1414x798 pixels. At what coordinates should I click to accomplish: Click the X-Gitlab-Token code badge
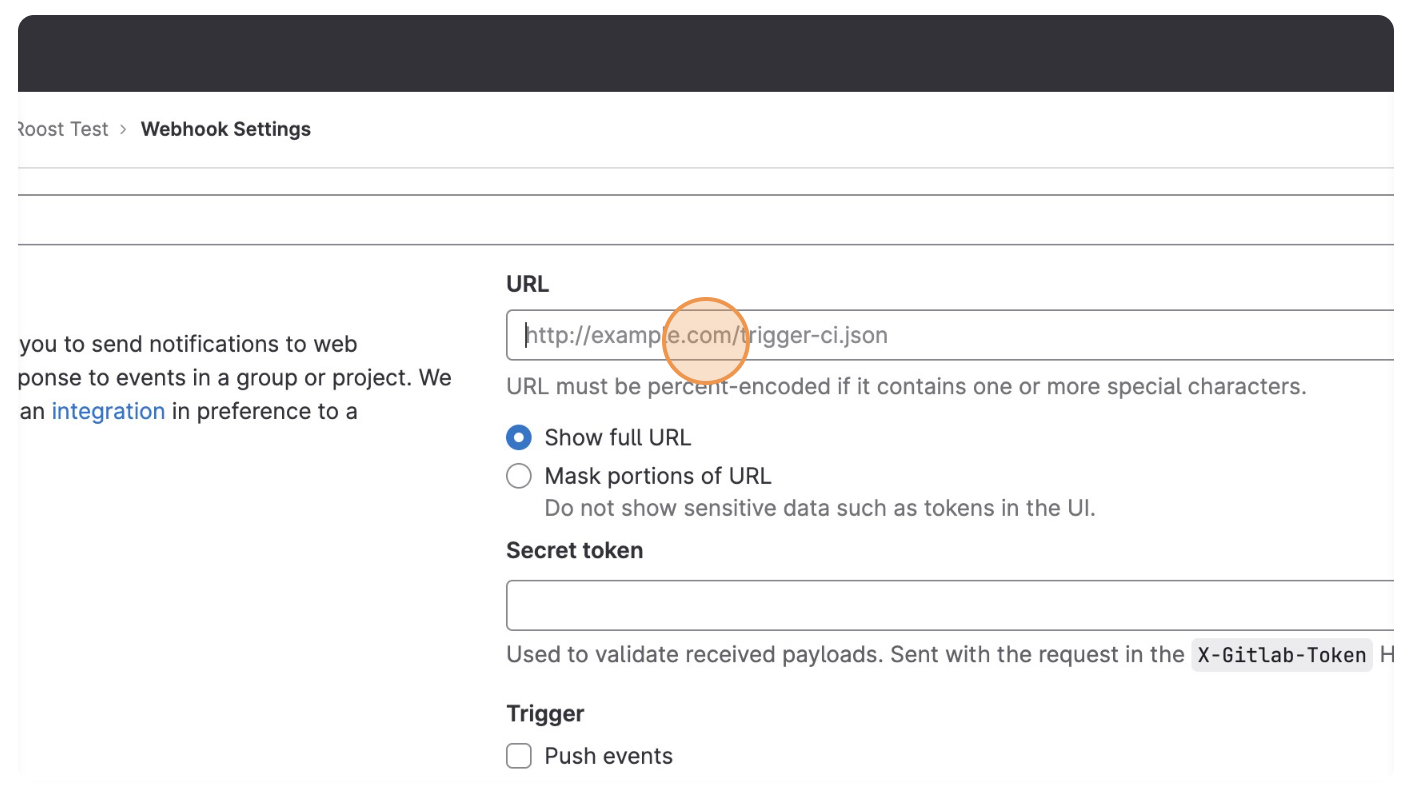coord(1281,655)
